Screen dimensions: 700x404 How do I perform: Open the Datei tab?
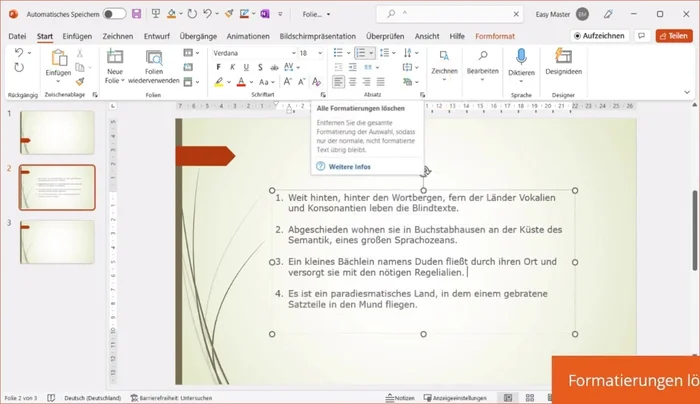pyautogui.click(x=17, y=36)
